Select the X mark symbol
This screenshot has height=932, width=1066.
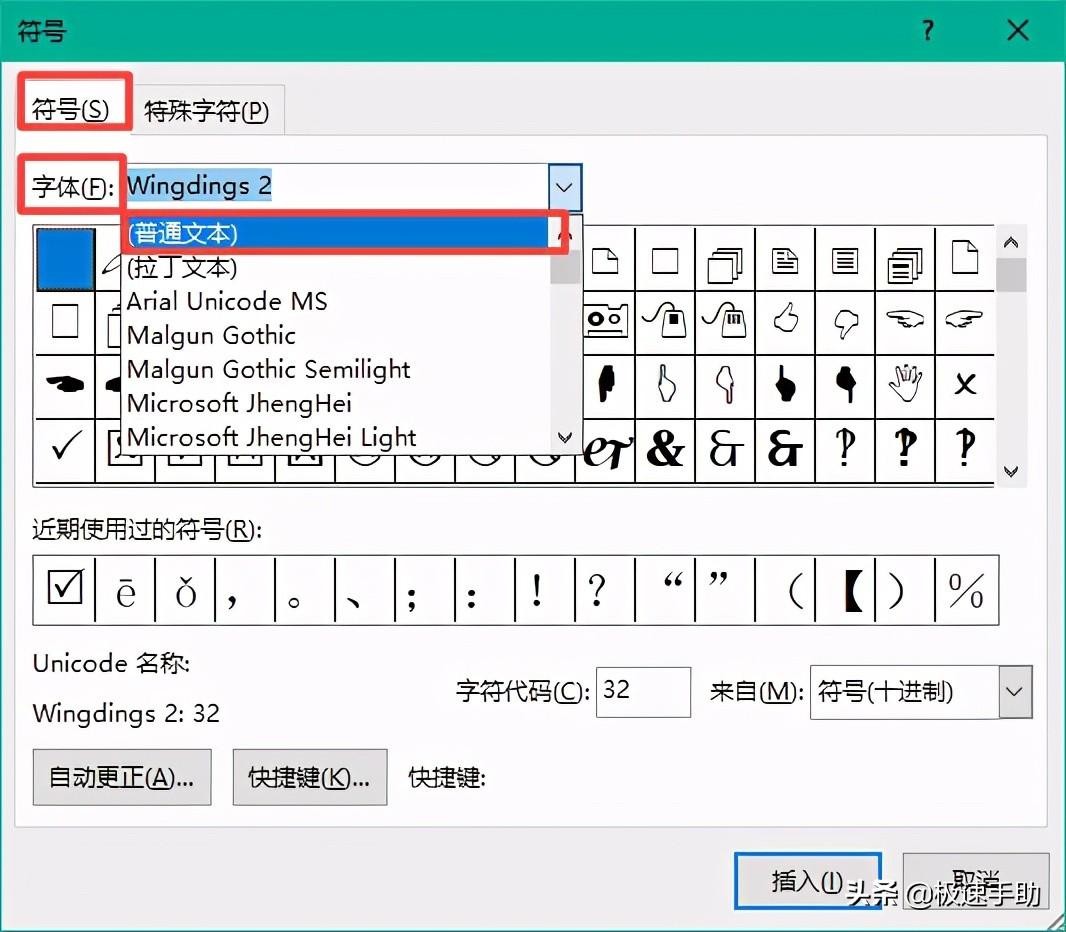pos(964,383)
